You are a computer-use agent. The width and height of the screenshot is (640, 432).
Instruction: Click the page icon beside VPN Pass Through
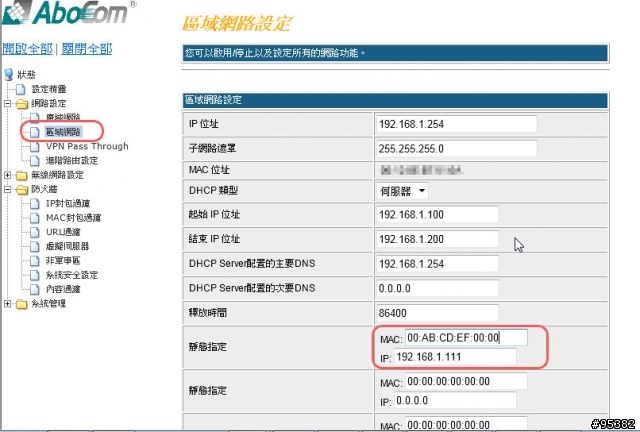coord(35,146)
